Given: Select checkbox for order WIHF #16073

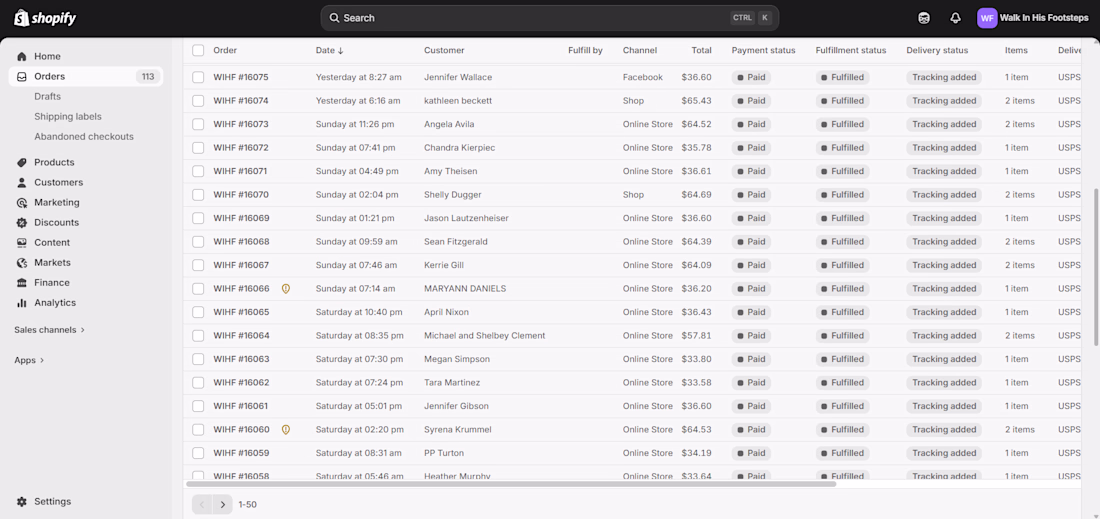Looking at the screenshot, I should point(199,124).
